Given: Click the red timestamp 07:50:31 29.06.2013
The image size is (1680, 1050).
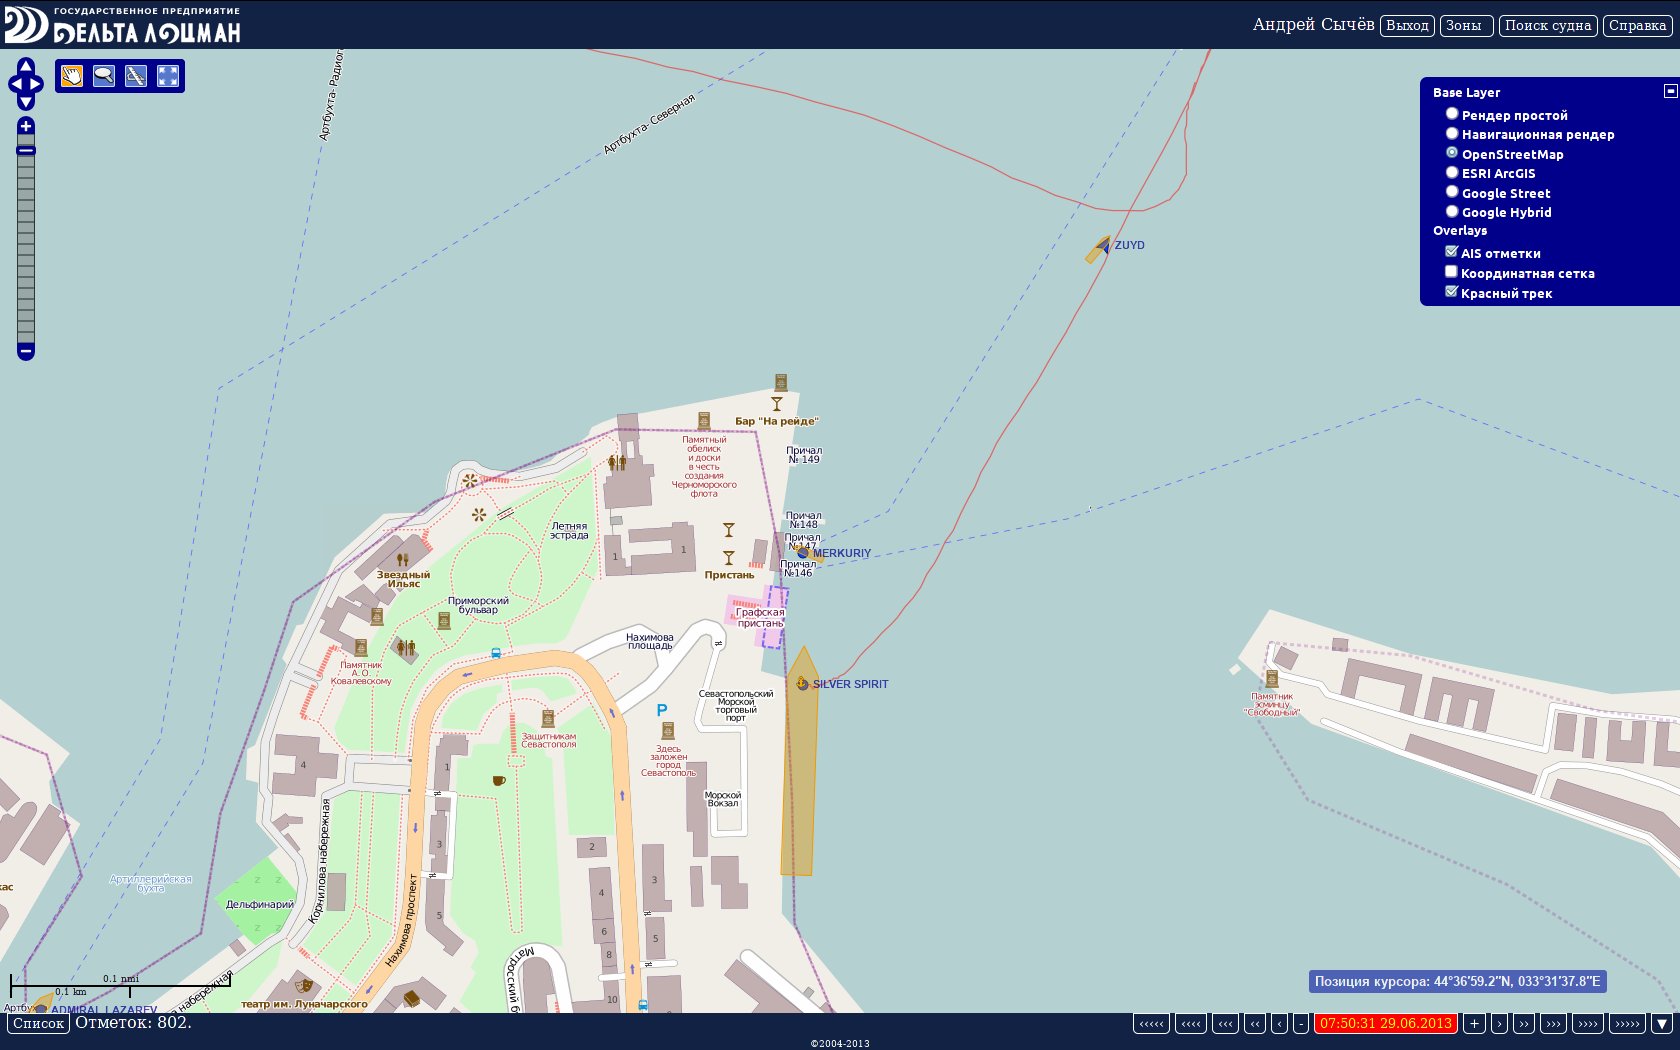Looking at the screenshot, I should point(1385,1023).
